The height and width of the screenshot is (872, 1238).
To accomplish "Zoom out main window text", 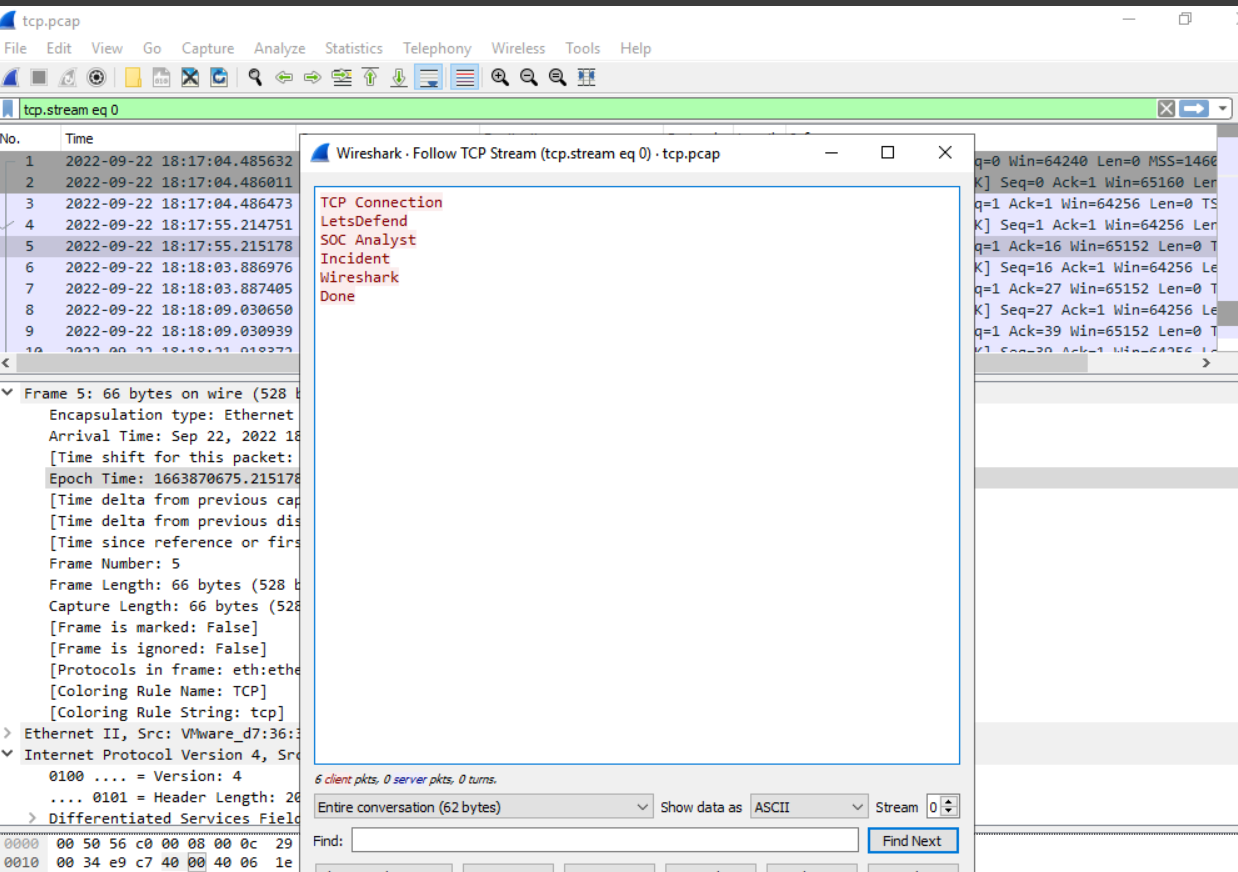I will pos(529,77).
